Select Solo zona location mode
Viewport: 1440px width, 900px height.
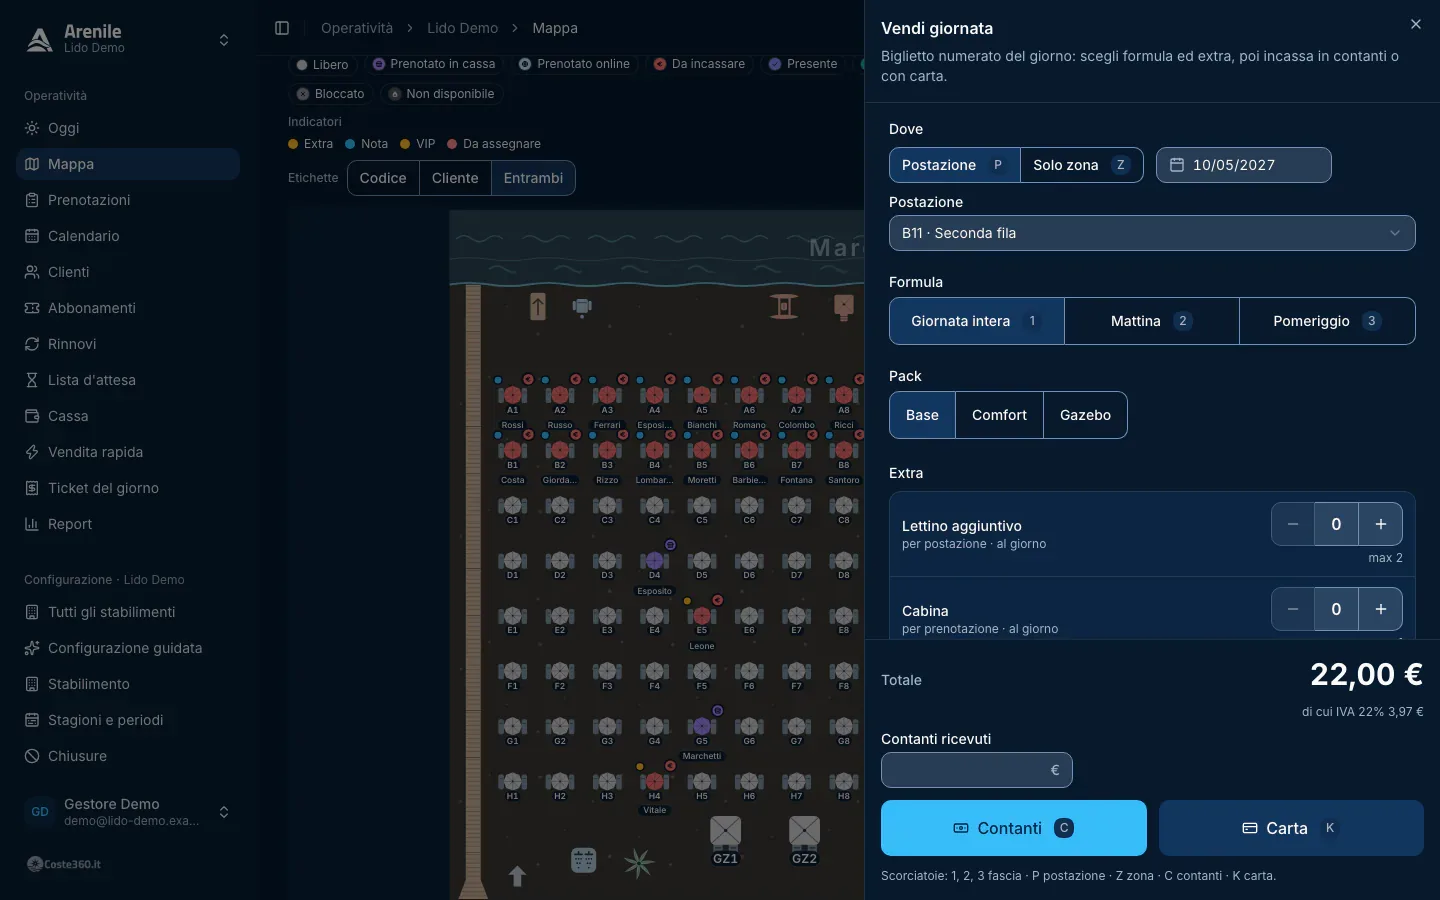[x=1081, y=165]
